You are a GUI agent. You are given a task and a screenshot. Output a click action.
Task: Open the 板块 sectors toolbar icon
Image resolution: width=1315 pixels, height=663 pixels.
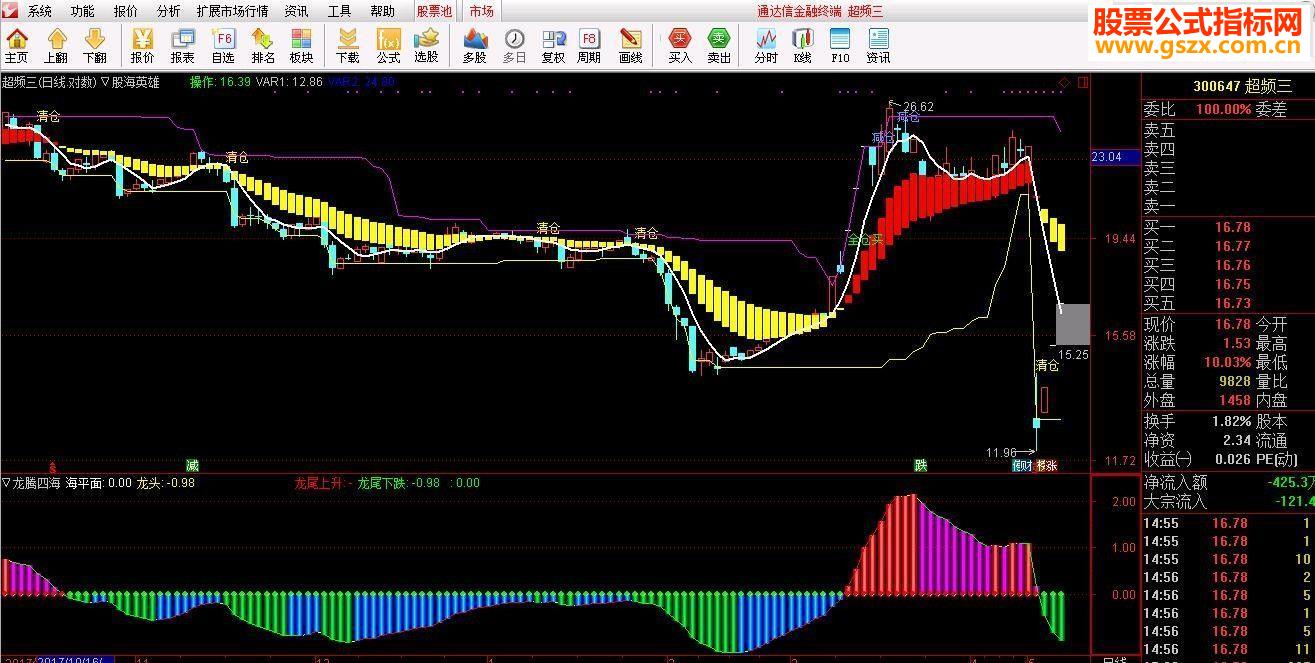[x=301, y=46]
